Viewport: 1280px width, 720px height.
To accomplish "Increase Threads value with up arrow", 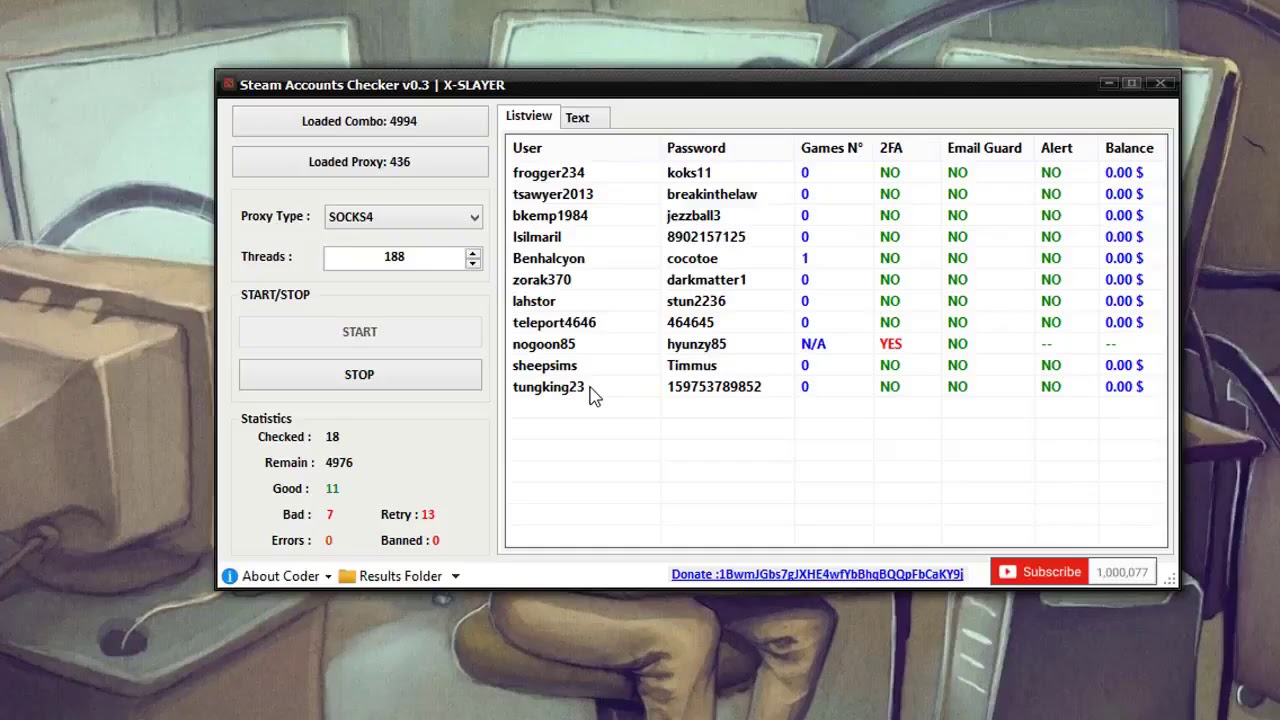I will [x=473, y=252].
